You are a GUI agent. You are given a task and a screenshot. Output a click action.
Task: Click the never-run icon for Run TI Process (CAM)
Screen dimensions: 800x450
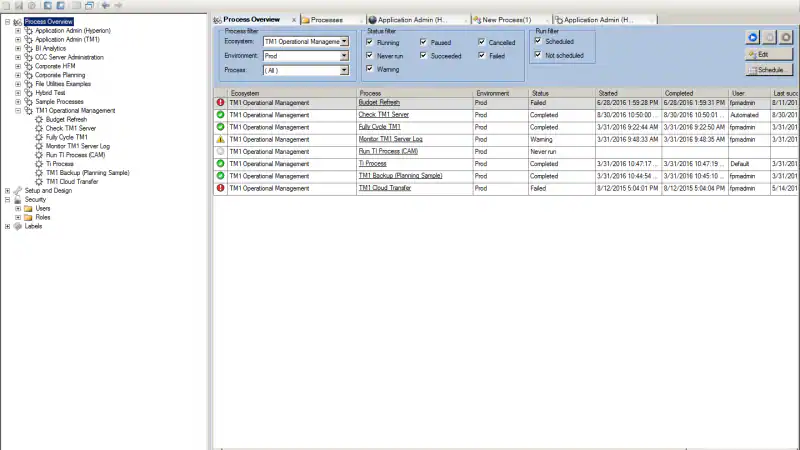[x=220, y=152]
